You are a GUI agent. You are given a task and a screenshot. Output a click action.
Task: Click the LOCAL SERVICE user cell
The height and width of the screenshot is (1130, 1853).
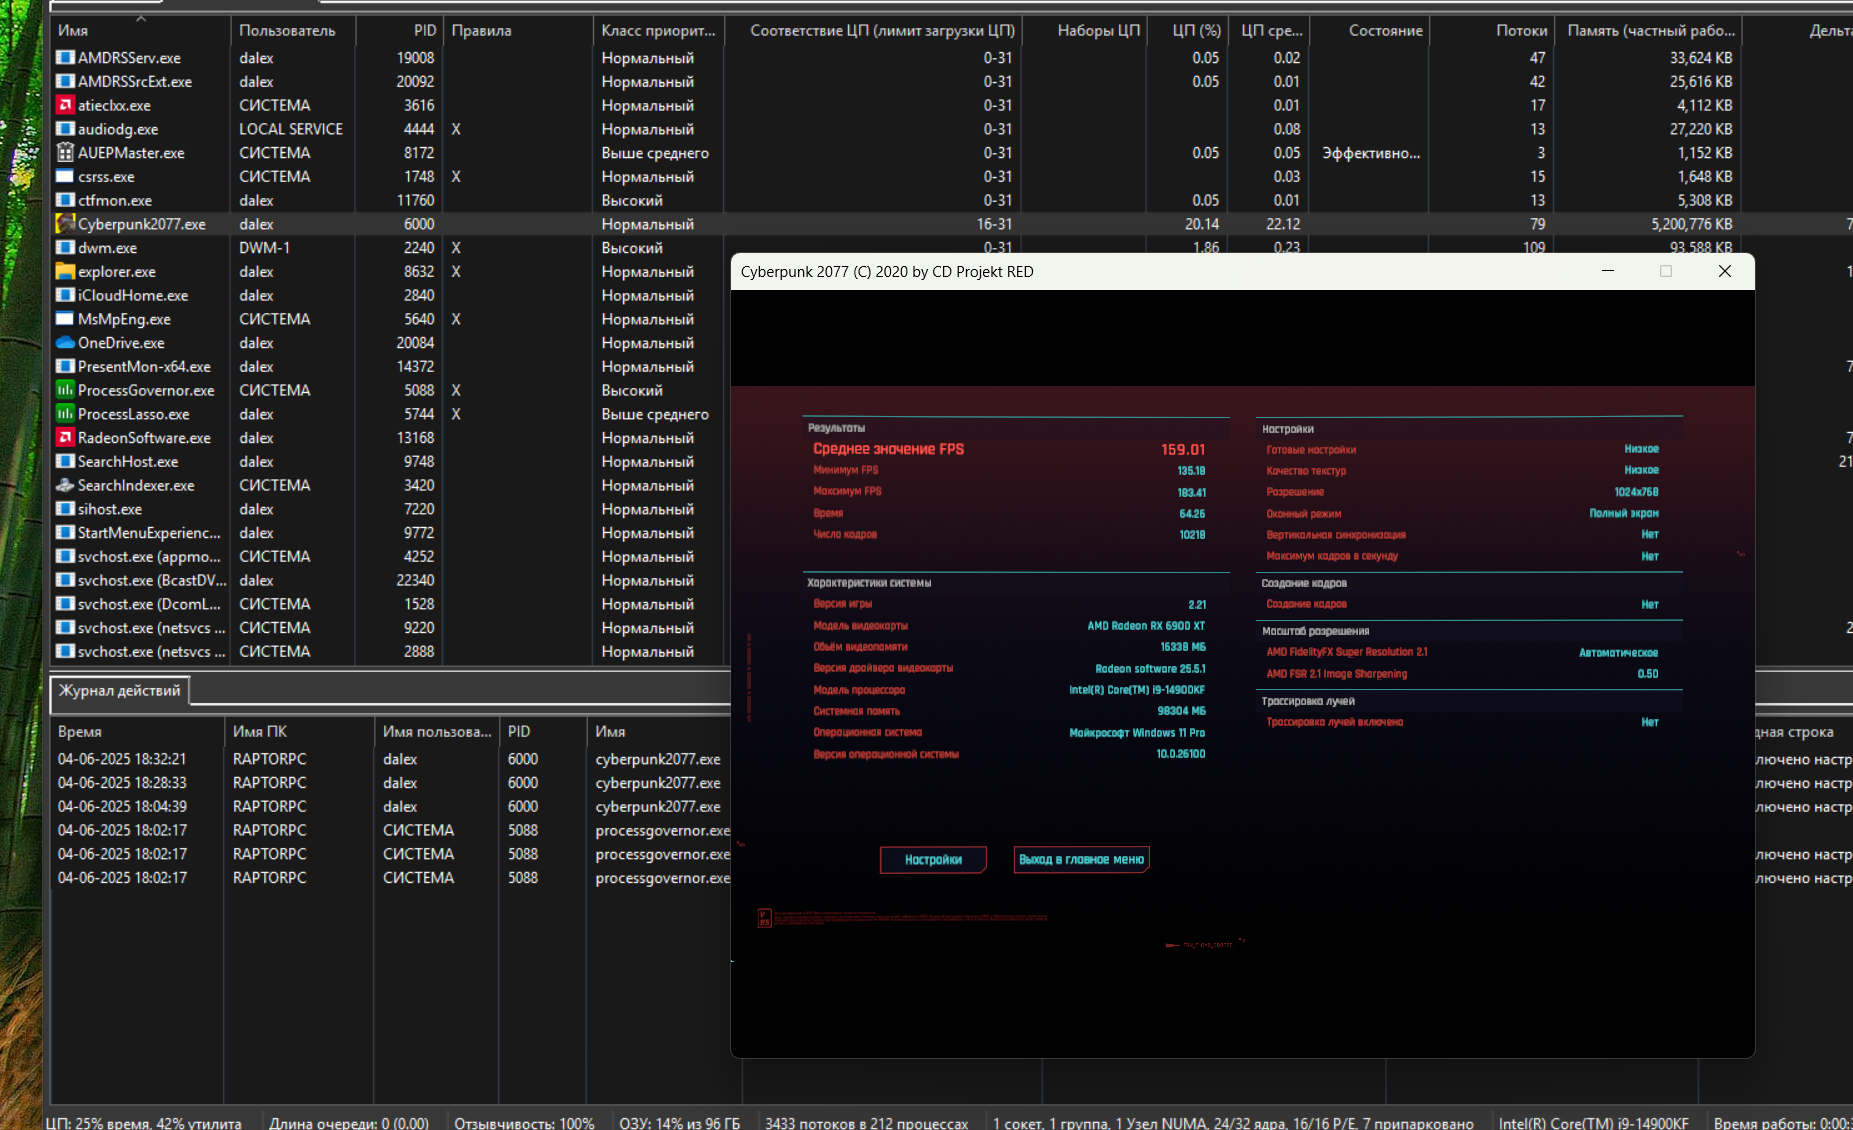pyautogui.click(x=291, y=129)
